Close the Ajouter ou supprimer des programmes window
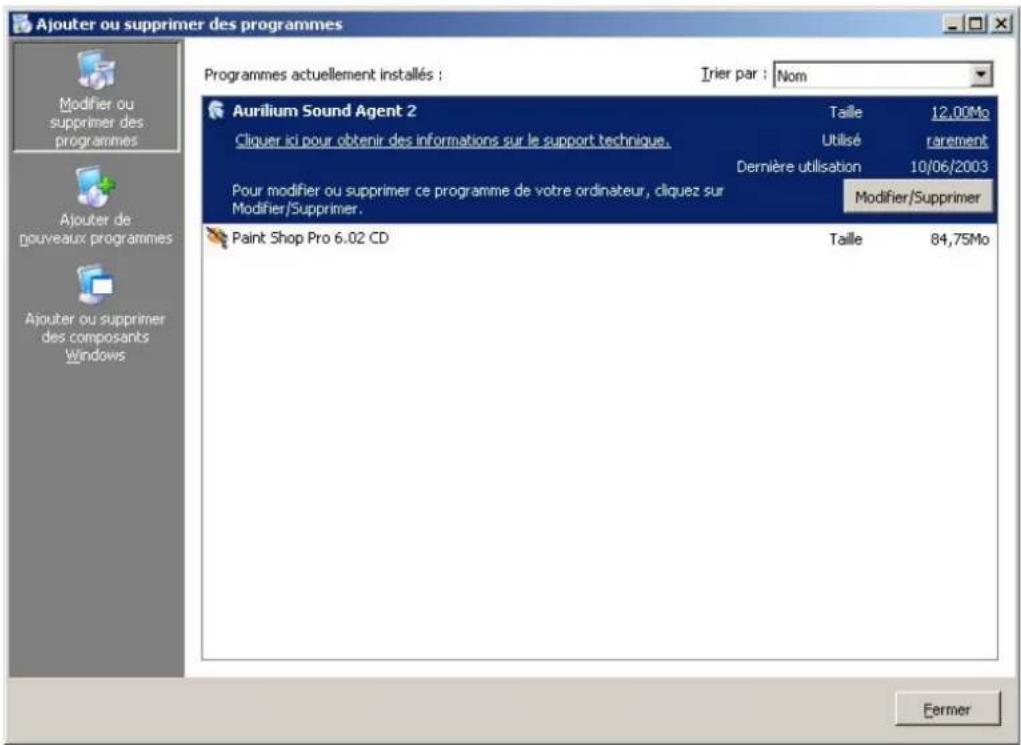 tap(1000, 24)
